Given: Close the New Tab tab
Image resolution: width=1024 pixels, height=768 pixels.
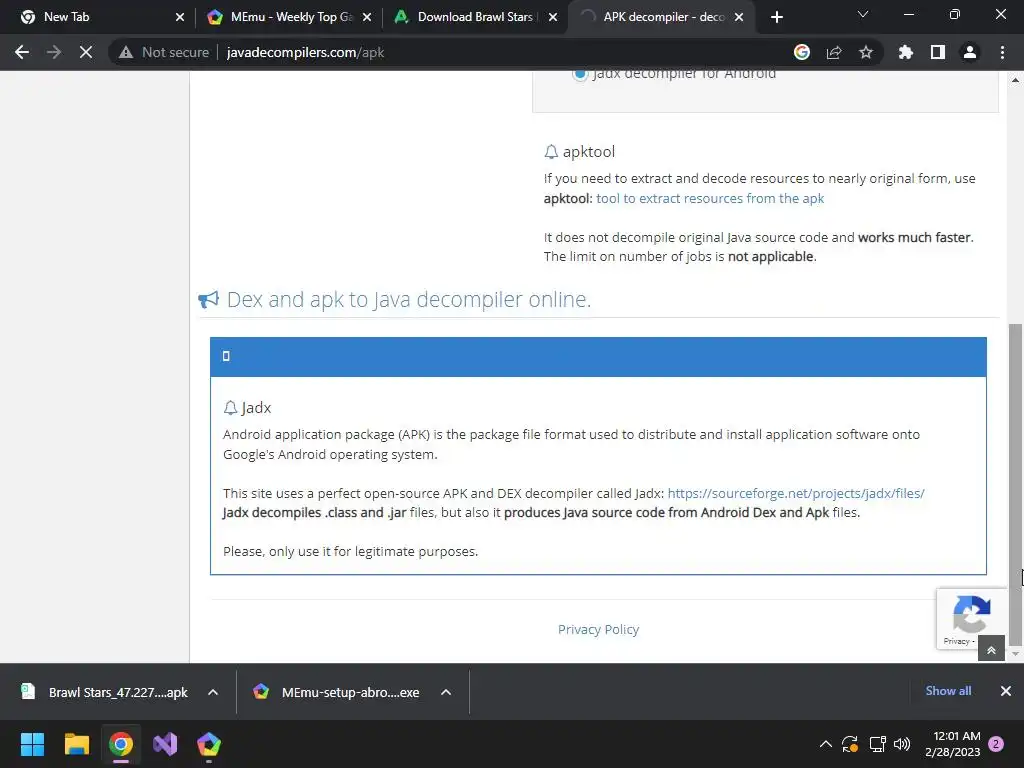Looking at the screenshot, I should tap(180, 17).
